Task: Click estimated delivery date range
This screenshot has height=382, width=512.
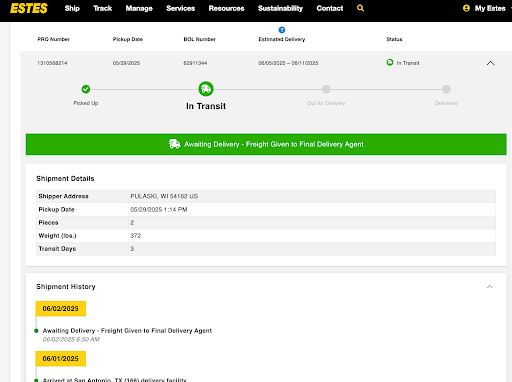Action: [288, 63]
